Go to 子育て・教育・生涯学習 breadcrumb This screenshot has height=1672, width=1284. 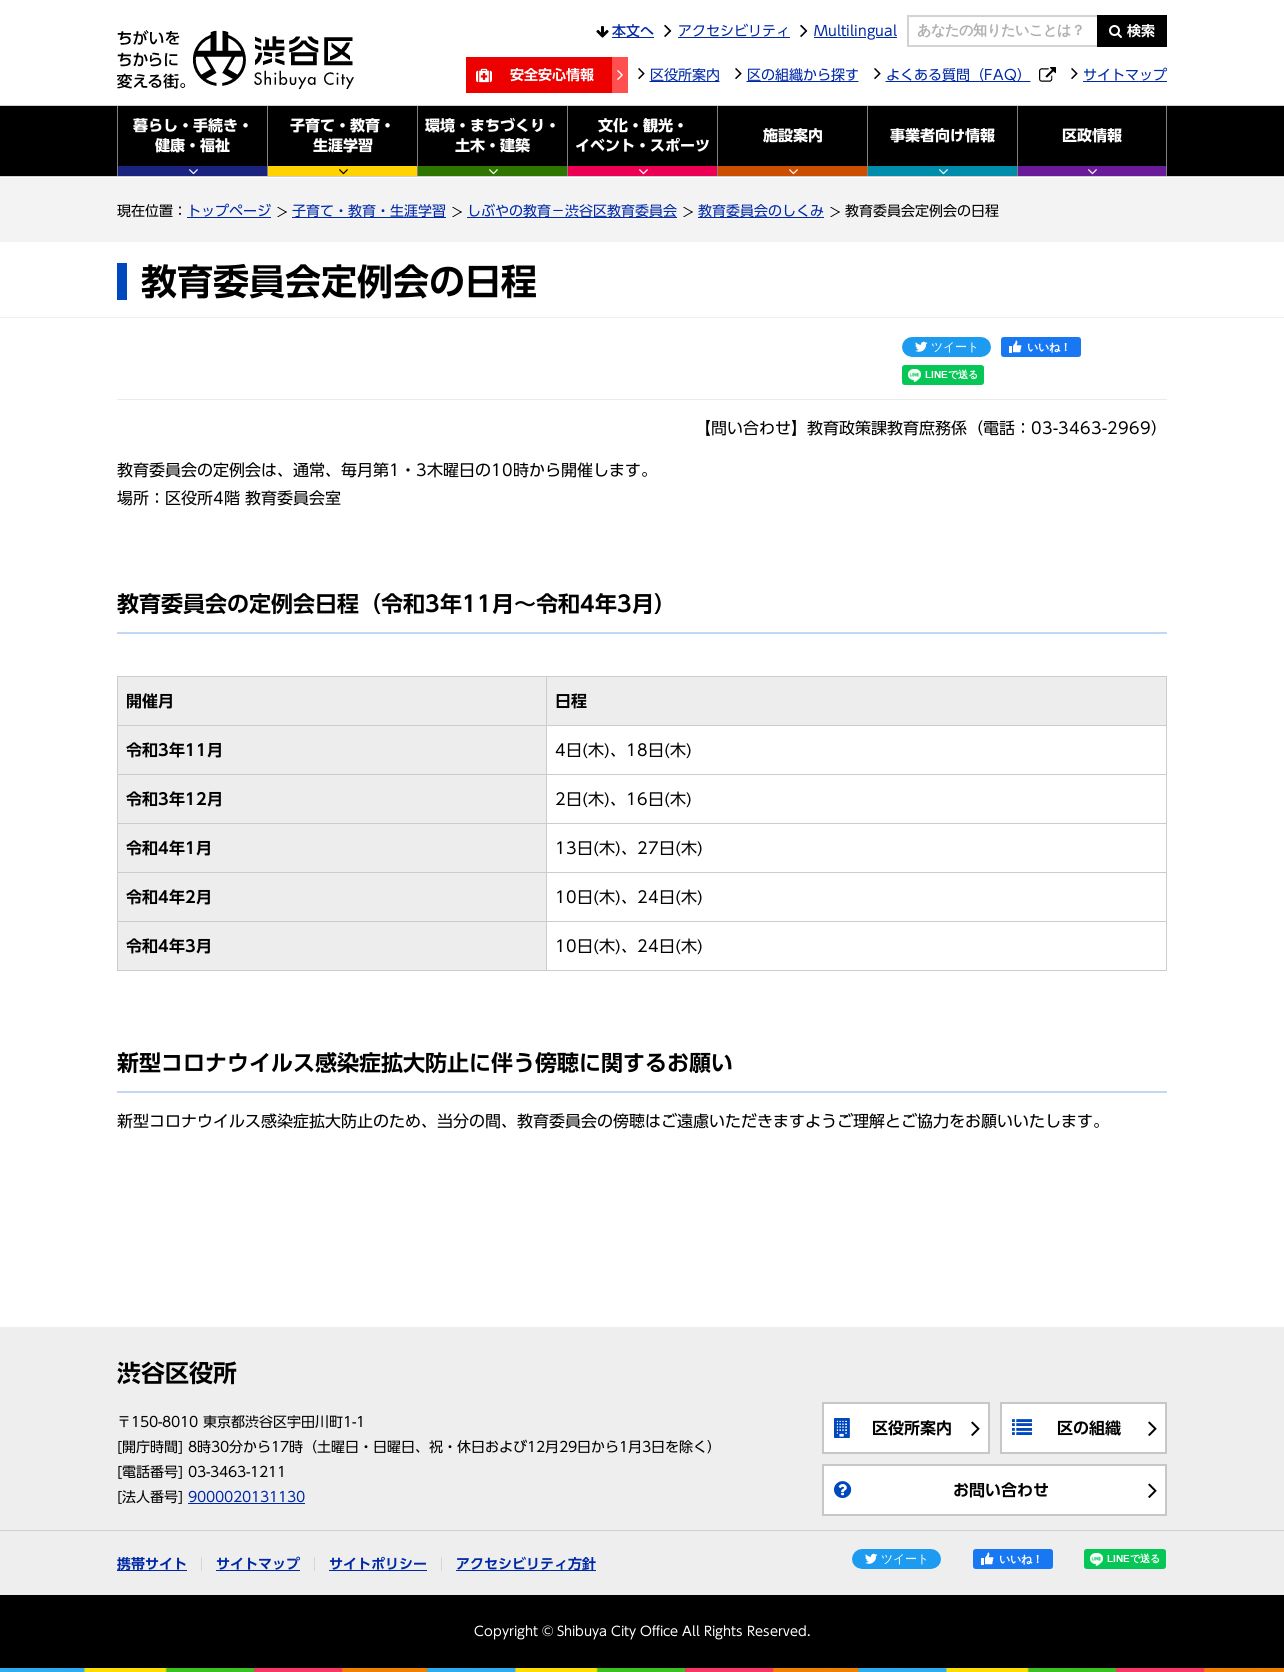coord(369,211)
